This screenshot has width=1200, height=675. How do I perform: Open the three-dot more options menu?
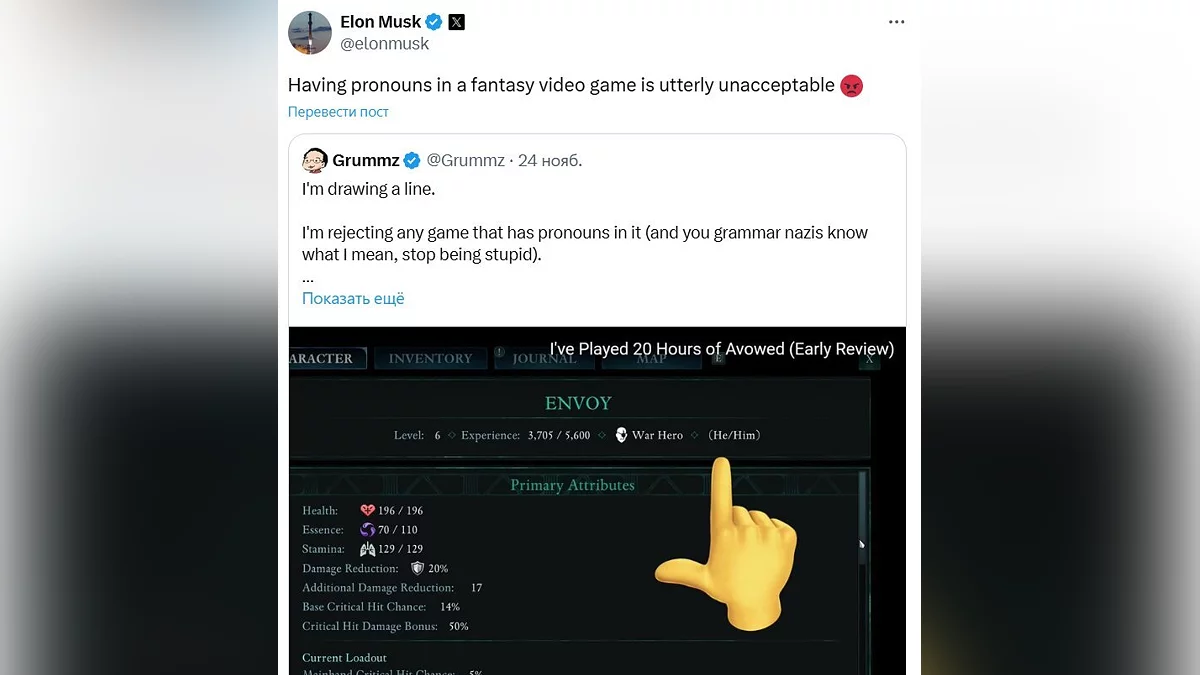tap(896, 22)
